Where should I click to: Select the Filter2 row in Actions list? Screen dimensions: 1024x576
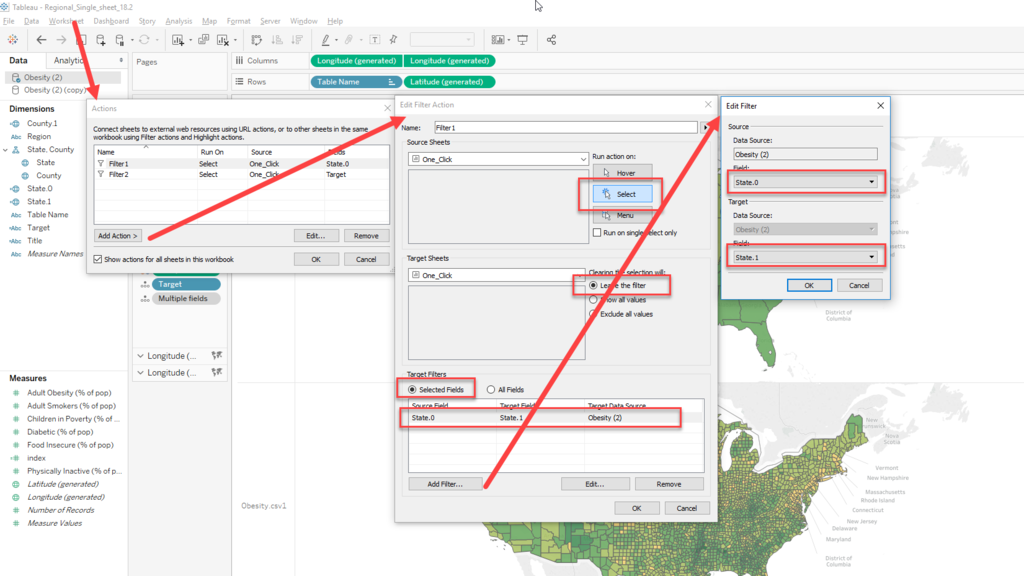[x=241, y=174]
